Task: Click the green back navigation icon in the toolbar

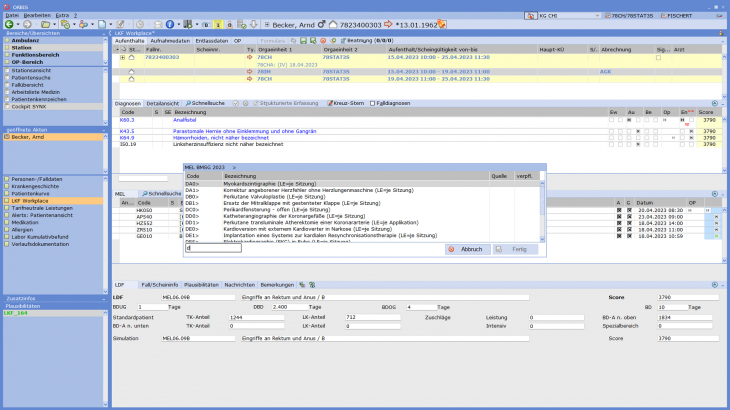Action: click(10, 23)
